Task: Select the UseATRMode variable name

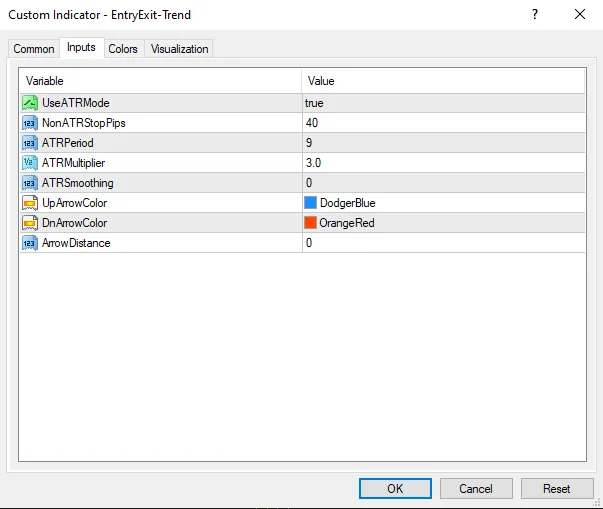Action: point(76,103)
